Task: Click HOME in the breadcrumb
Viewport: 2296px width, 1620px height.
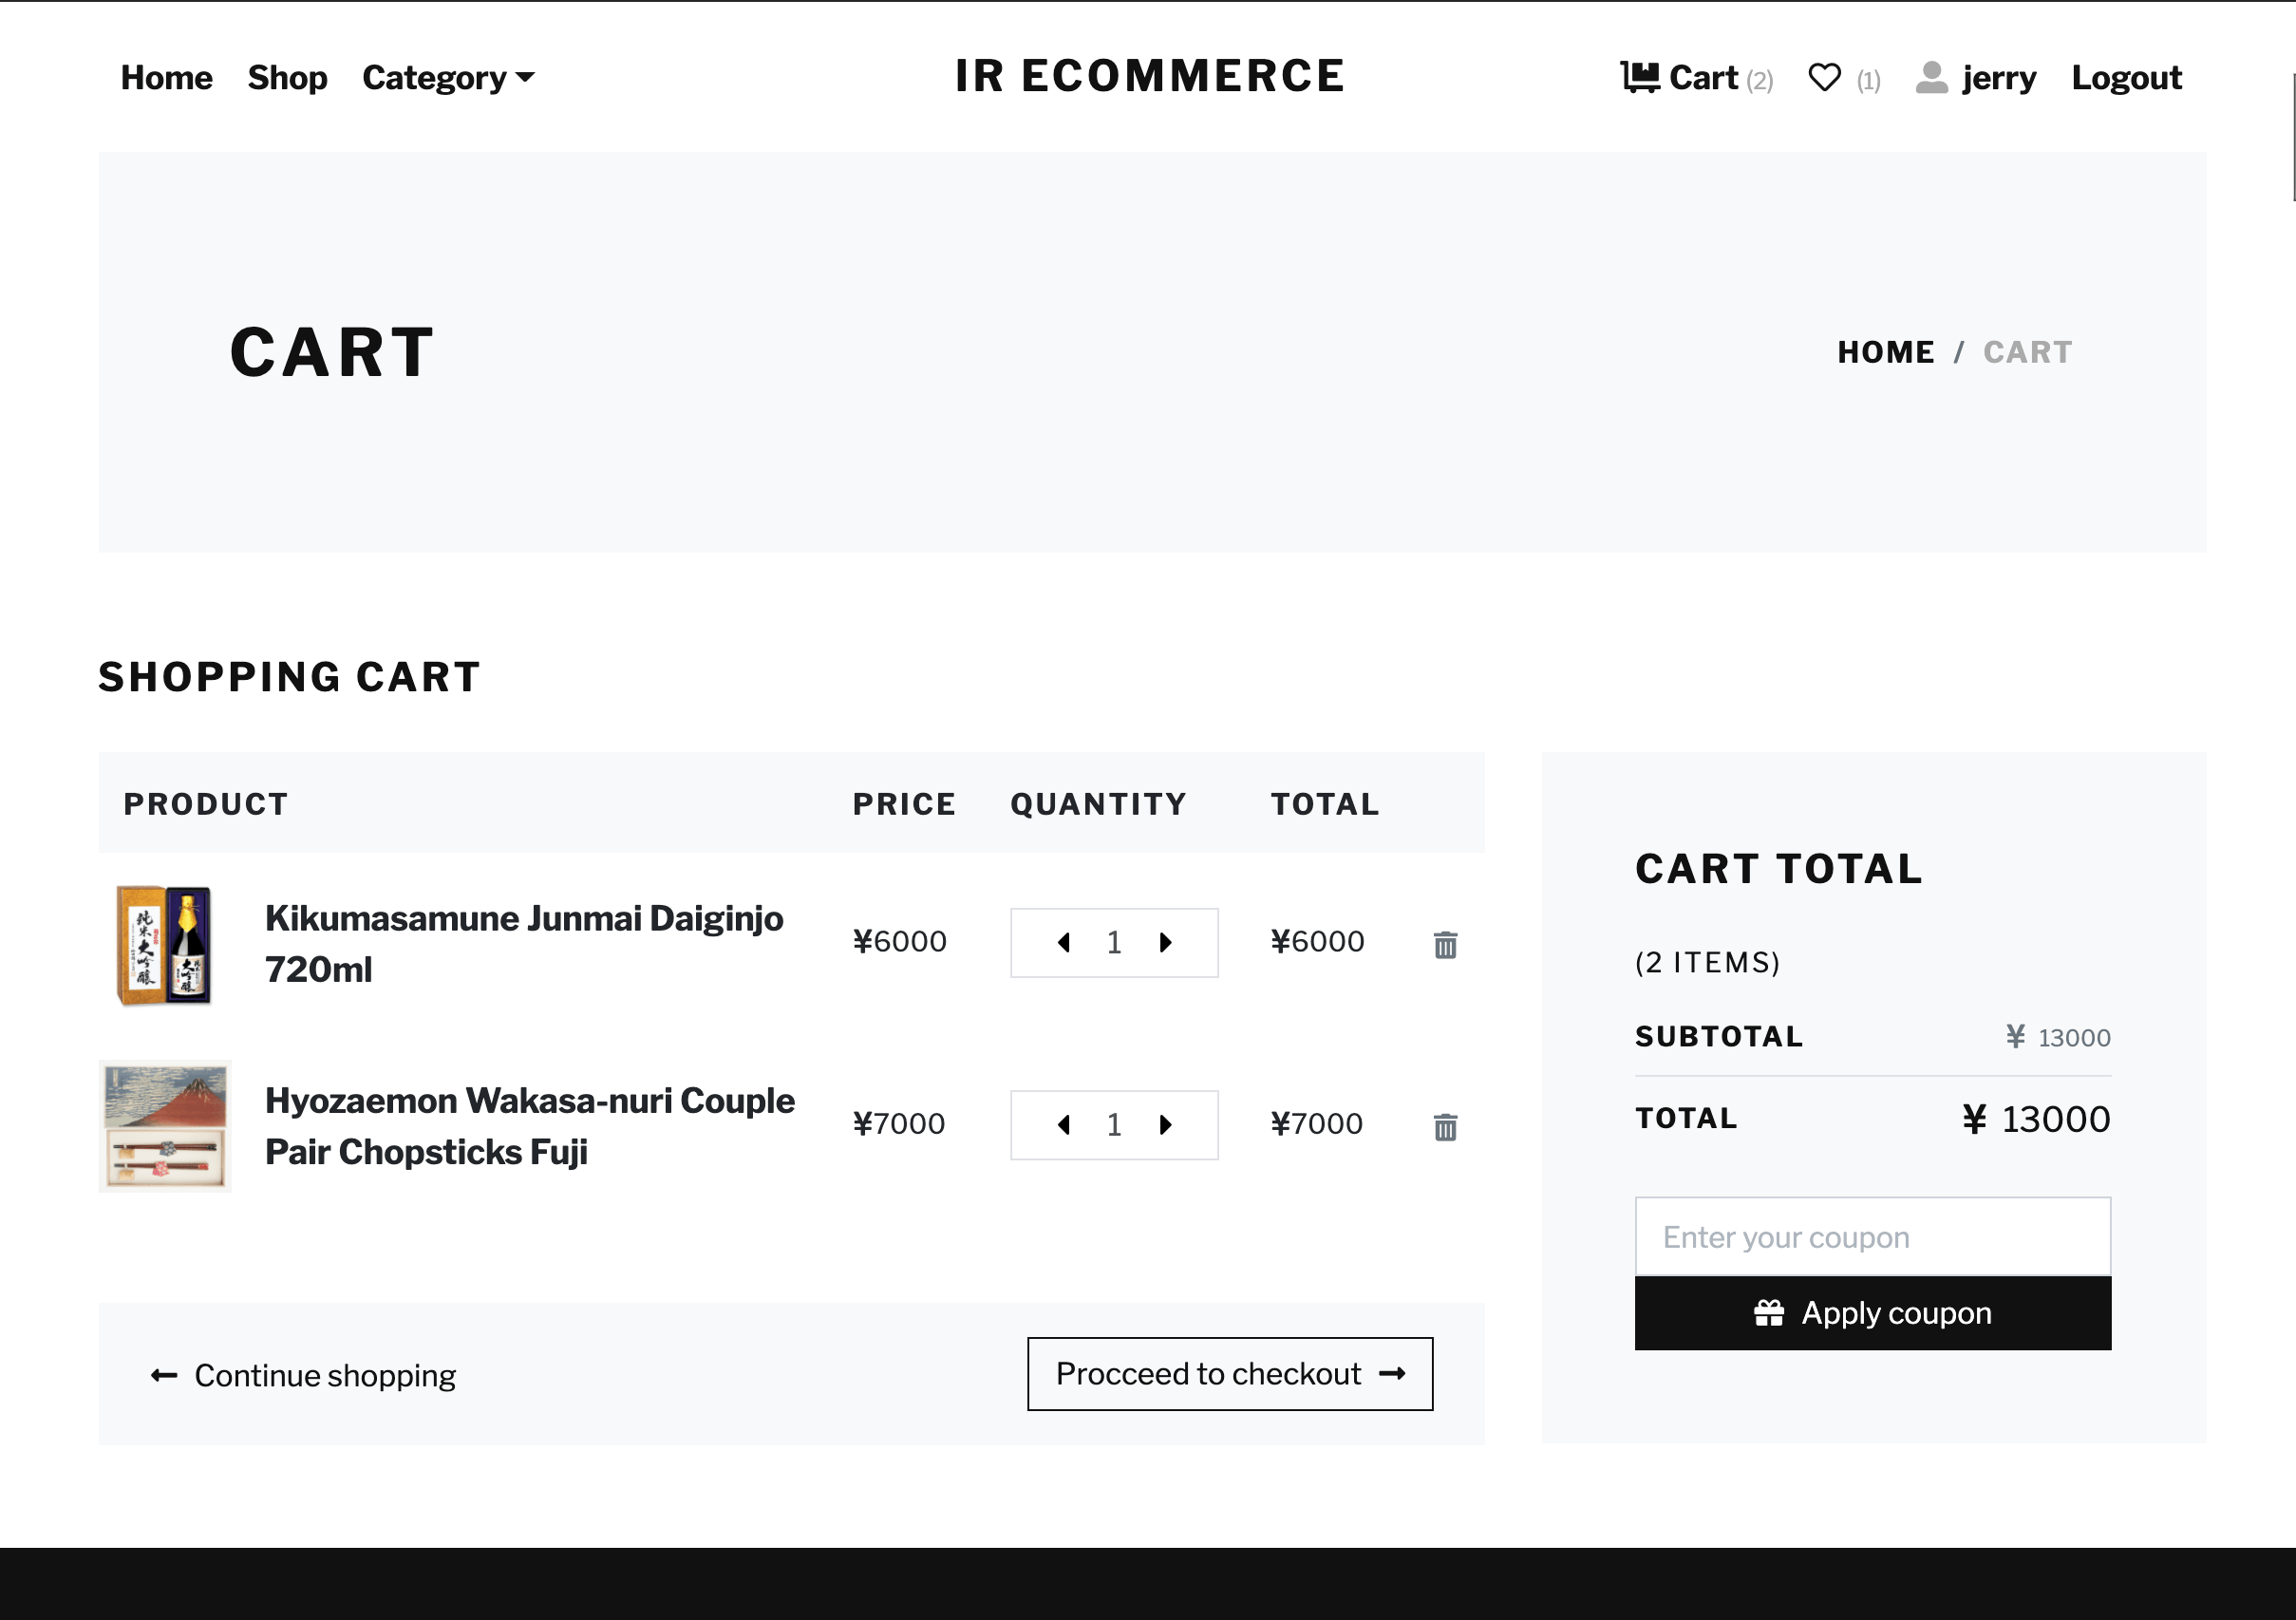Action: click(1885, 352)
